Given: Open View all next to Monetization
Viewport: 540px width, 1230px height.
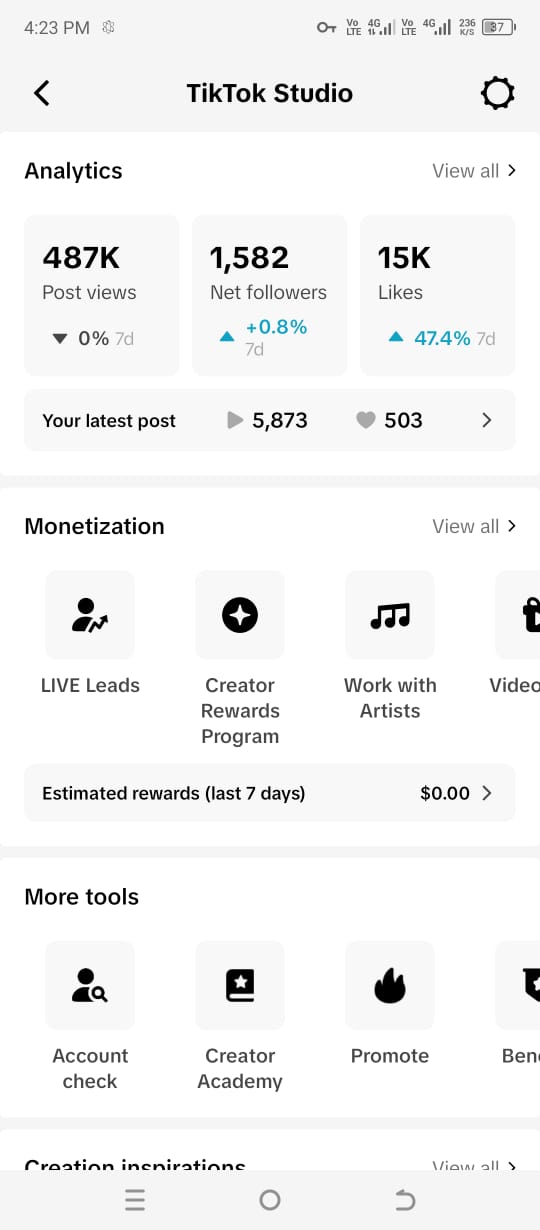Looking at the screenshot, I should (x=474, y=526).
